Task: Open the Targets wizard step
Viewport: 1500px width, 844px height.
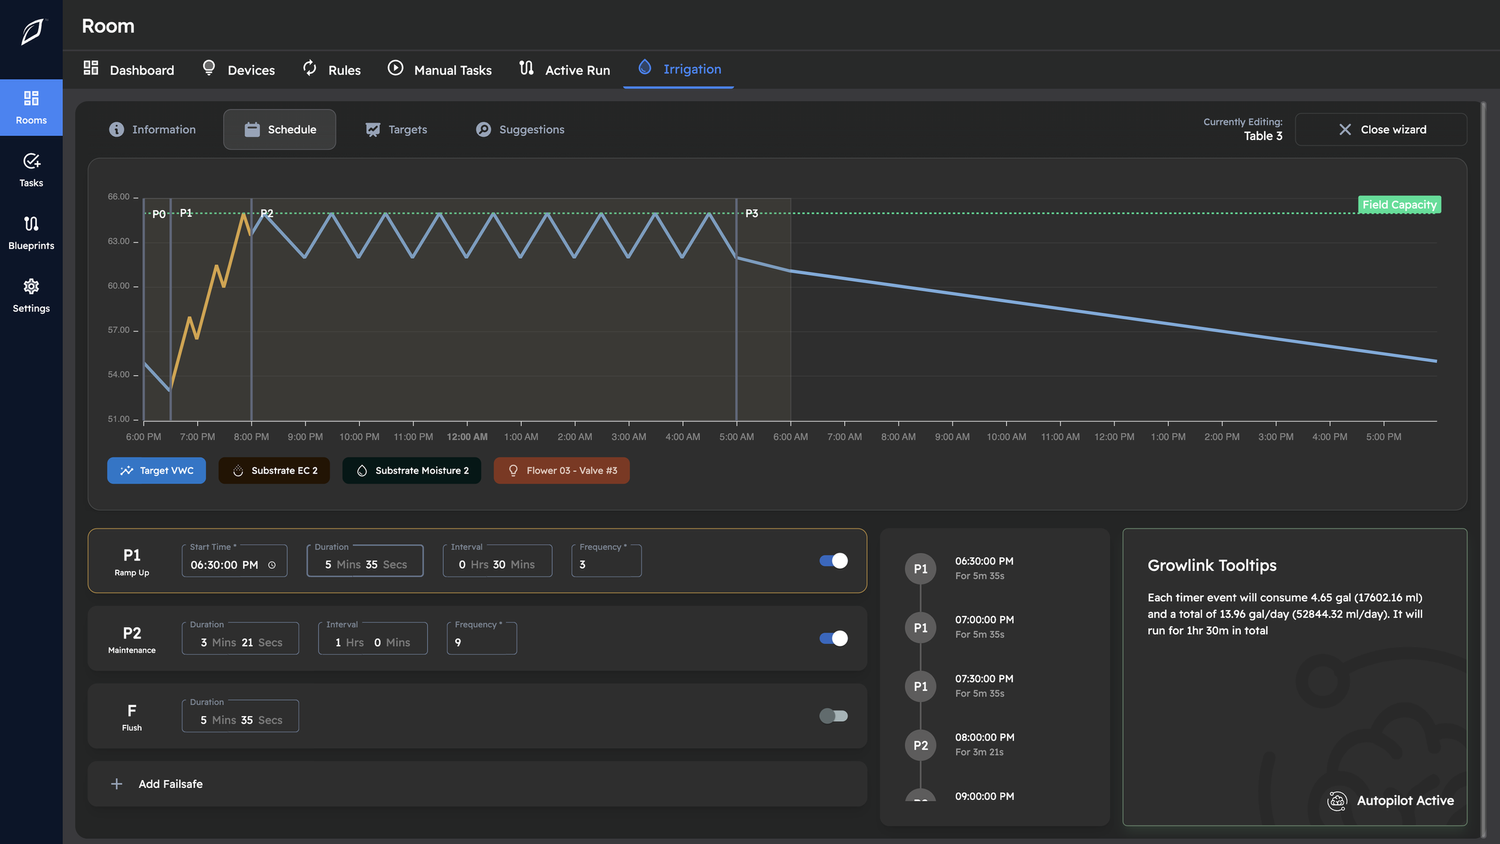Action: coord(396,130)
